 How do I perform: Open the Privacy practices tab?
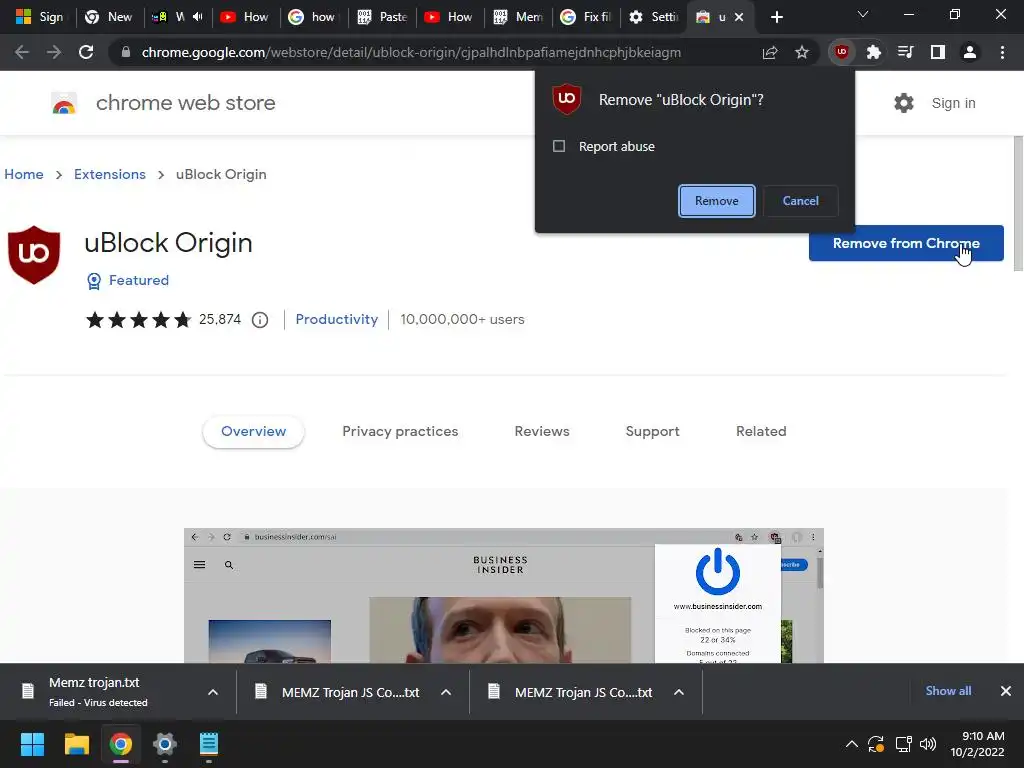[400, 432]
